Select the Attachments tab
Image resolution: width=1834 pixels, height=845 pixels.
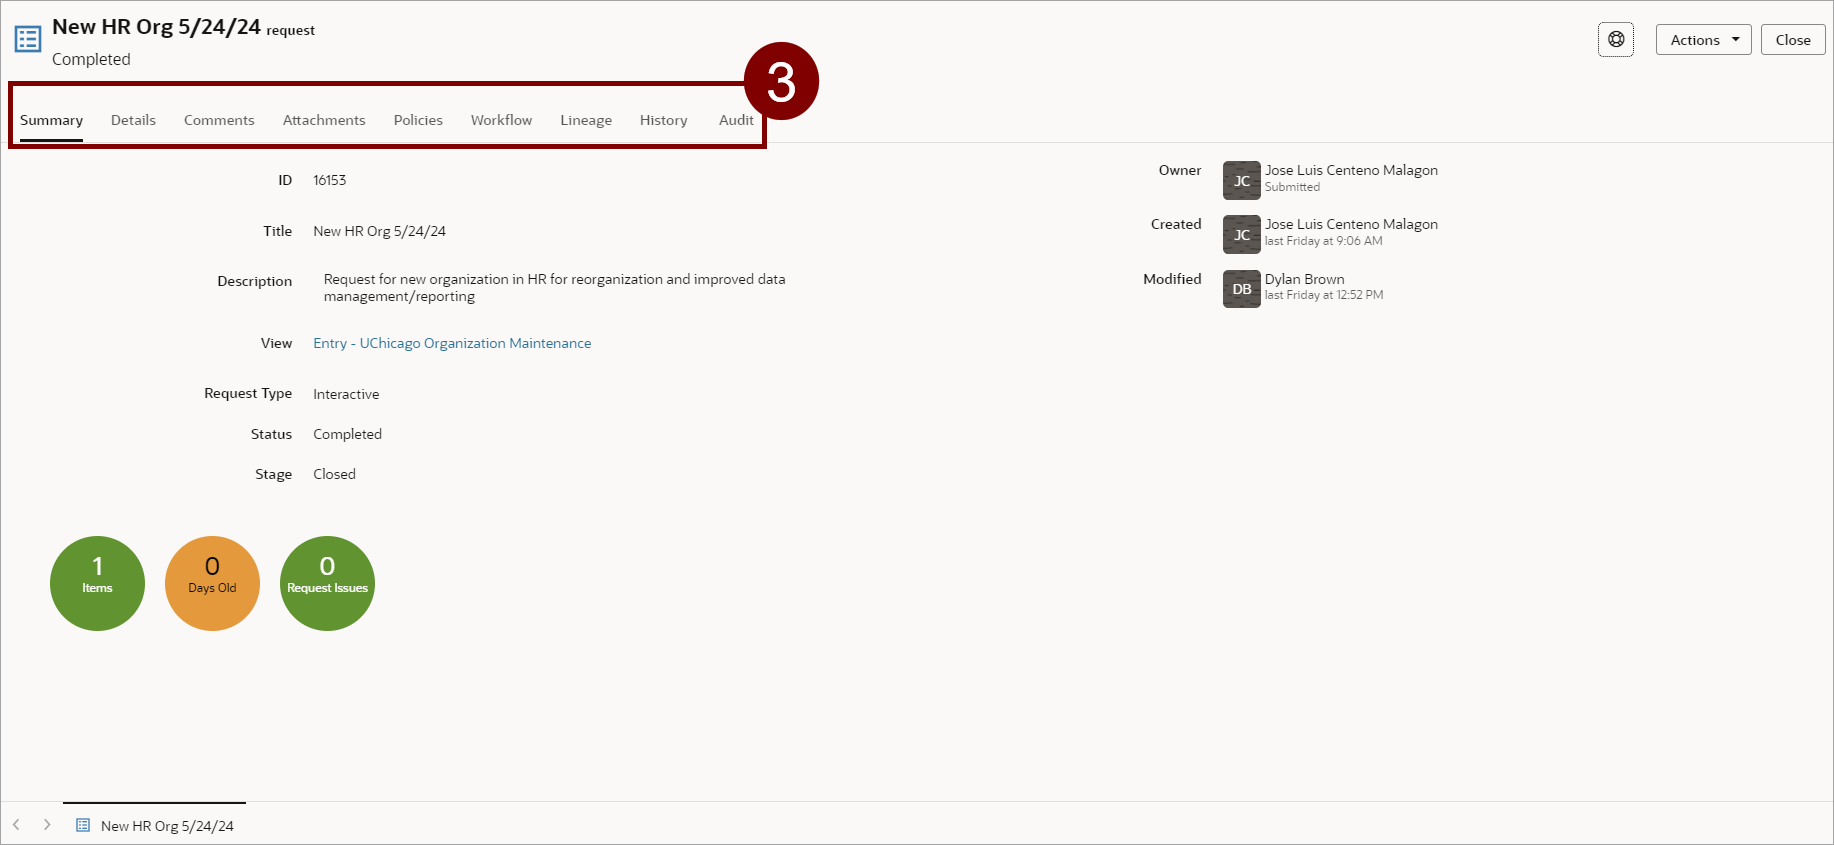324,120
